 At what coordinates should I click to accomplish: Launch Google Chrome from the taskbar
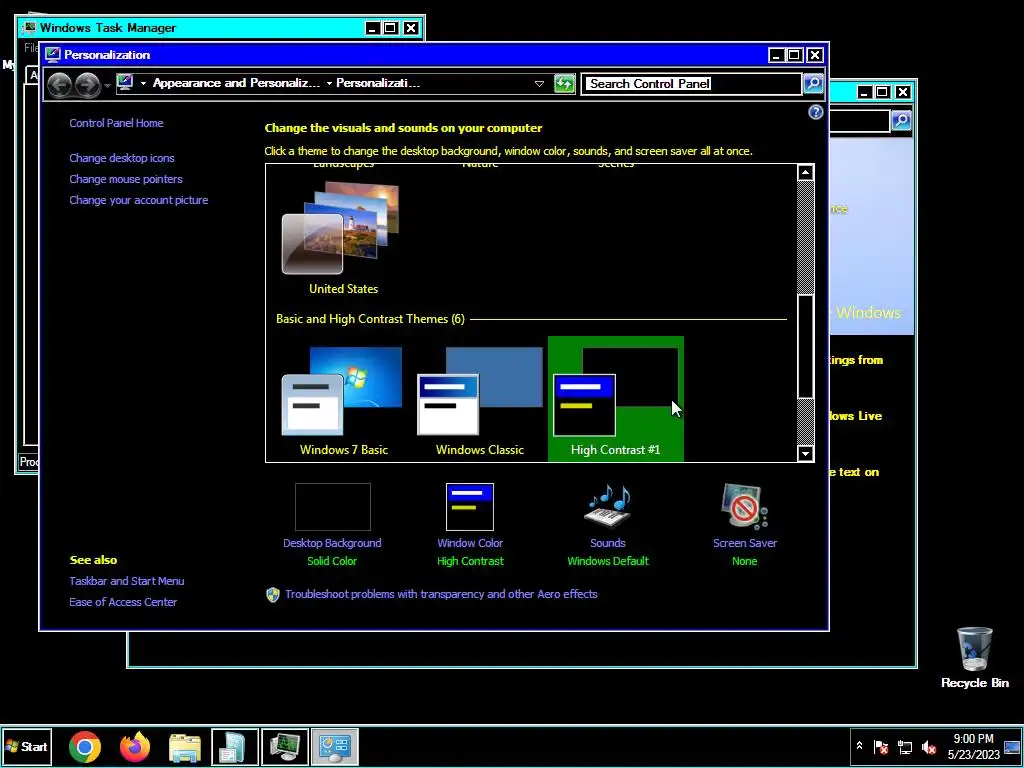tap(85, 746)
